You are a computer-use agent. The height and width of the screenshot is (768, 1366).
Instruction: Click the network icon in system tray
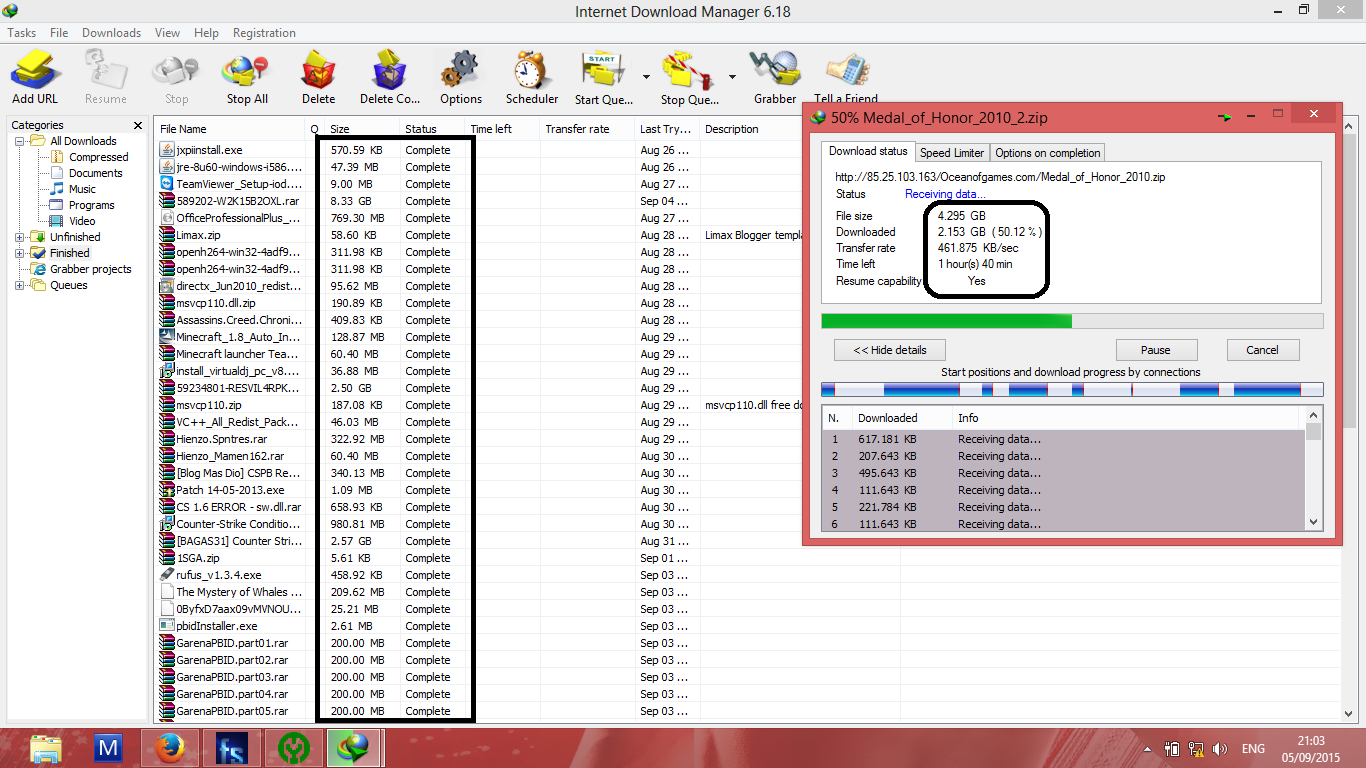pos(1197,748)
